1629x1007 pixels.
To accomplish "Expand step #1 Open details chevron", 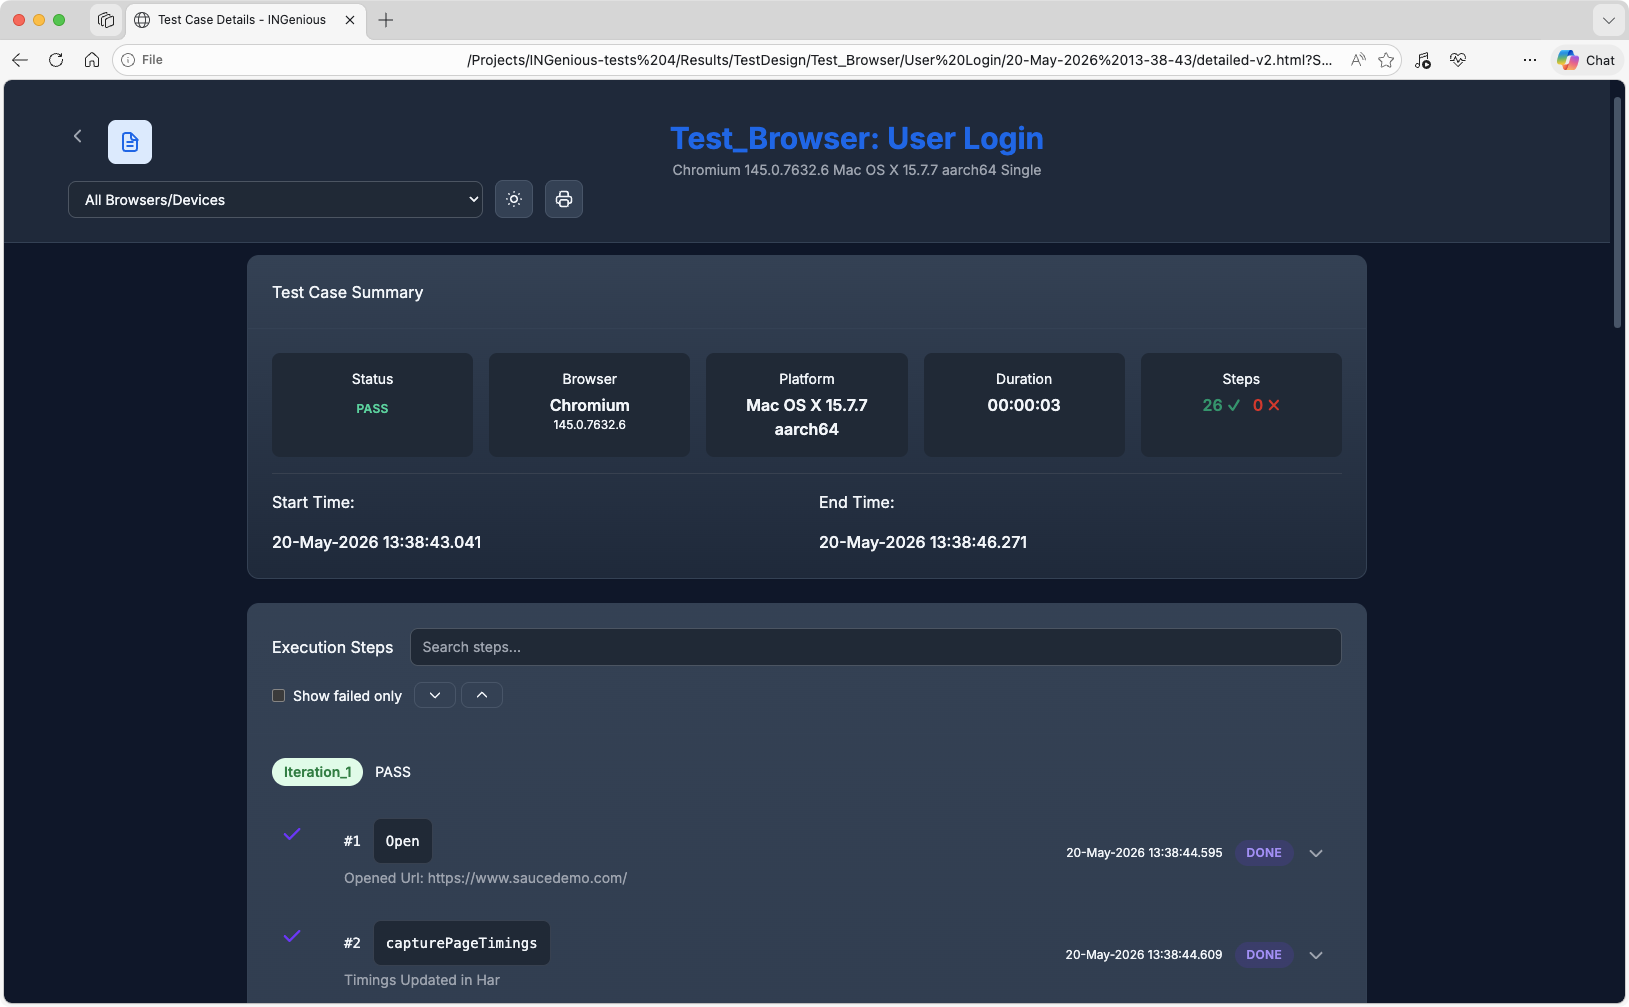I will coord(1316,853).
